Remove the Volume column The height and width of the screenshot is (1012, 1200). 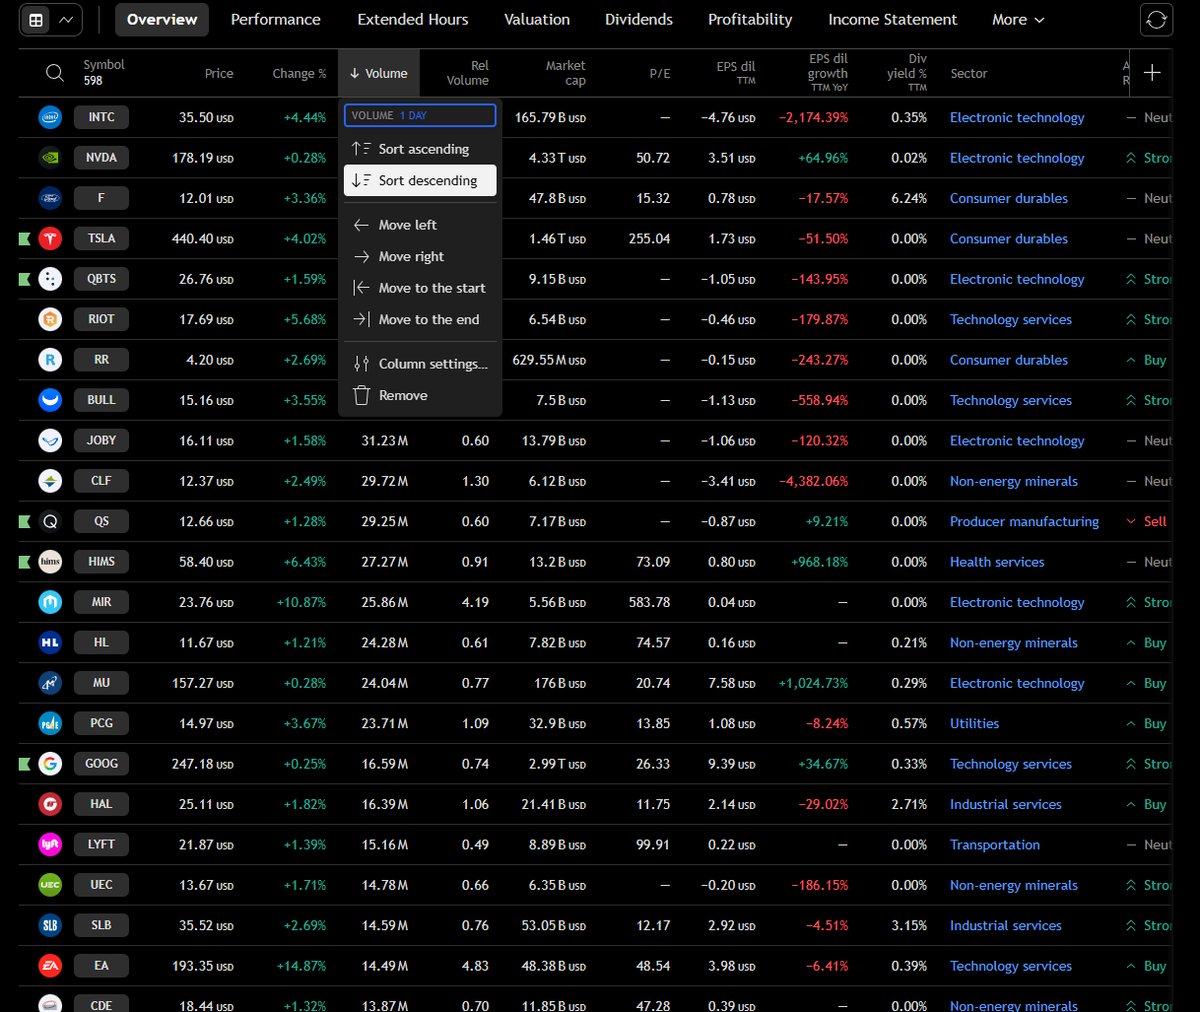tap(420, 396)
